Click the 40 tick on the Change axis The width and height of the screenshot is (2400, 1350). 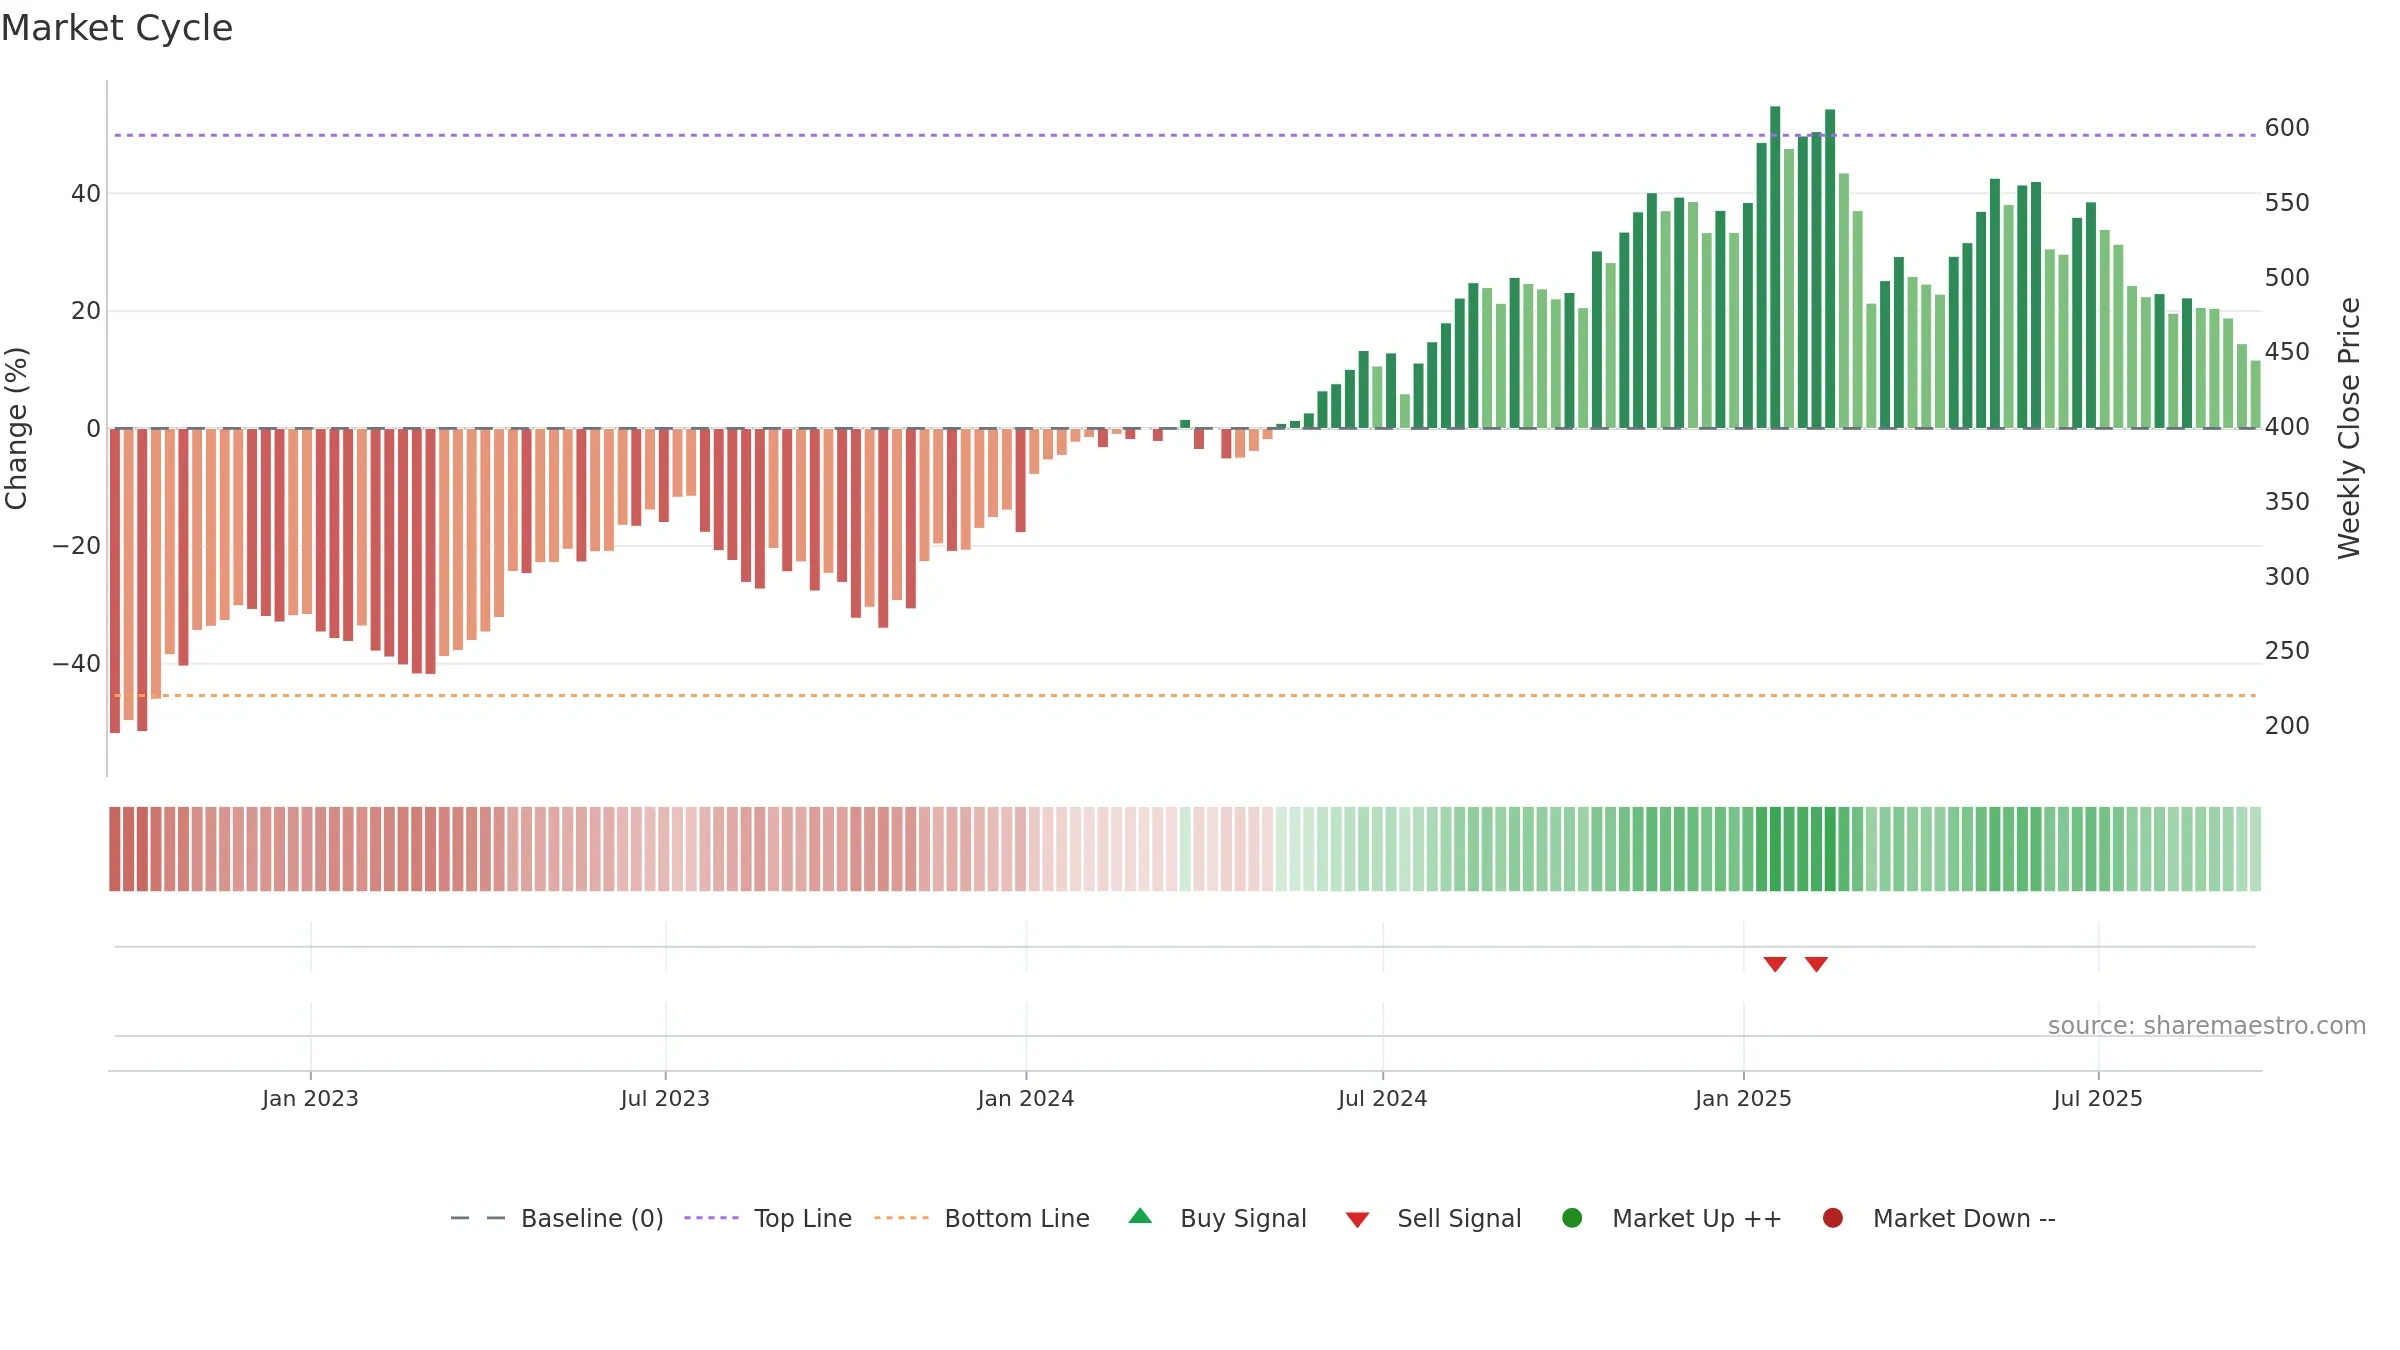pyautogui.click(x=86, y=194)
